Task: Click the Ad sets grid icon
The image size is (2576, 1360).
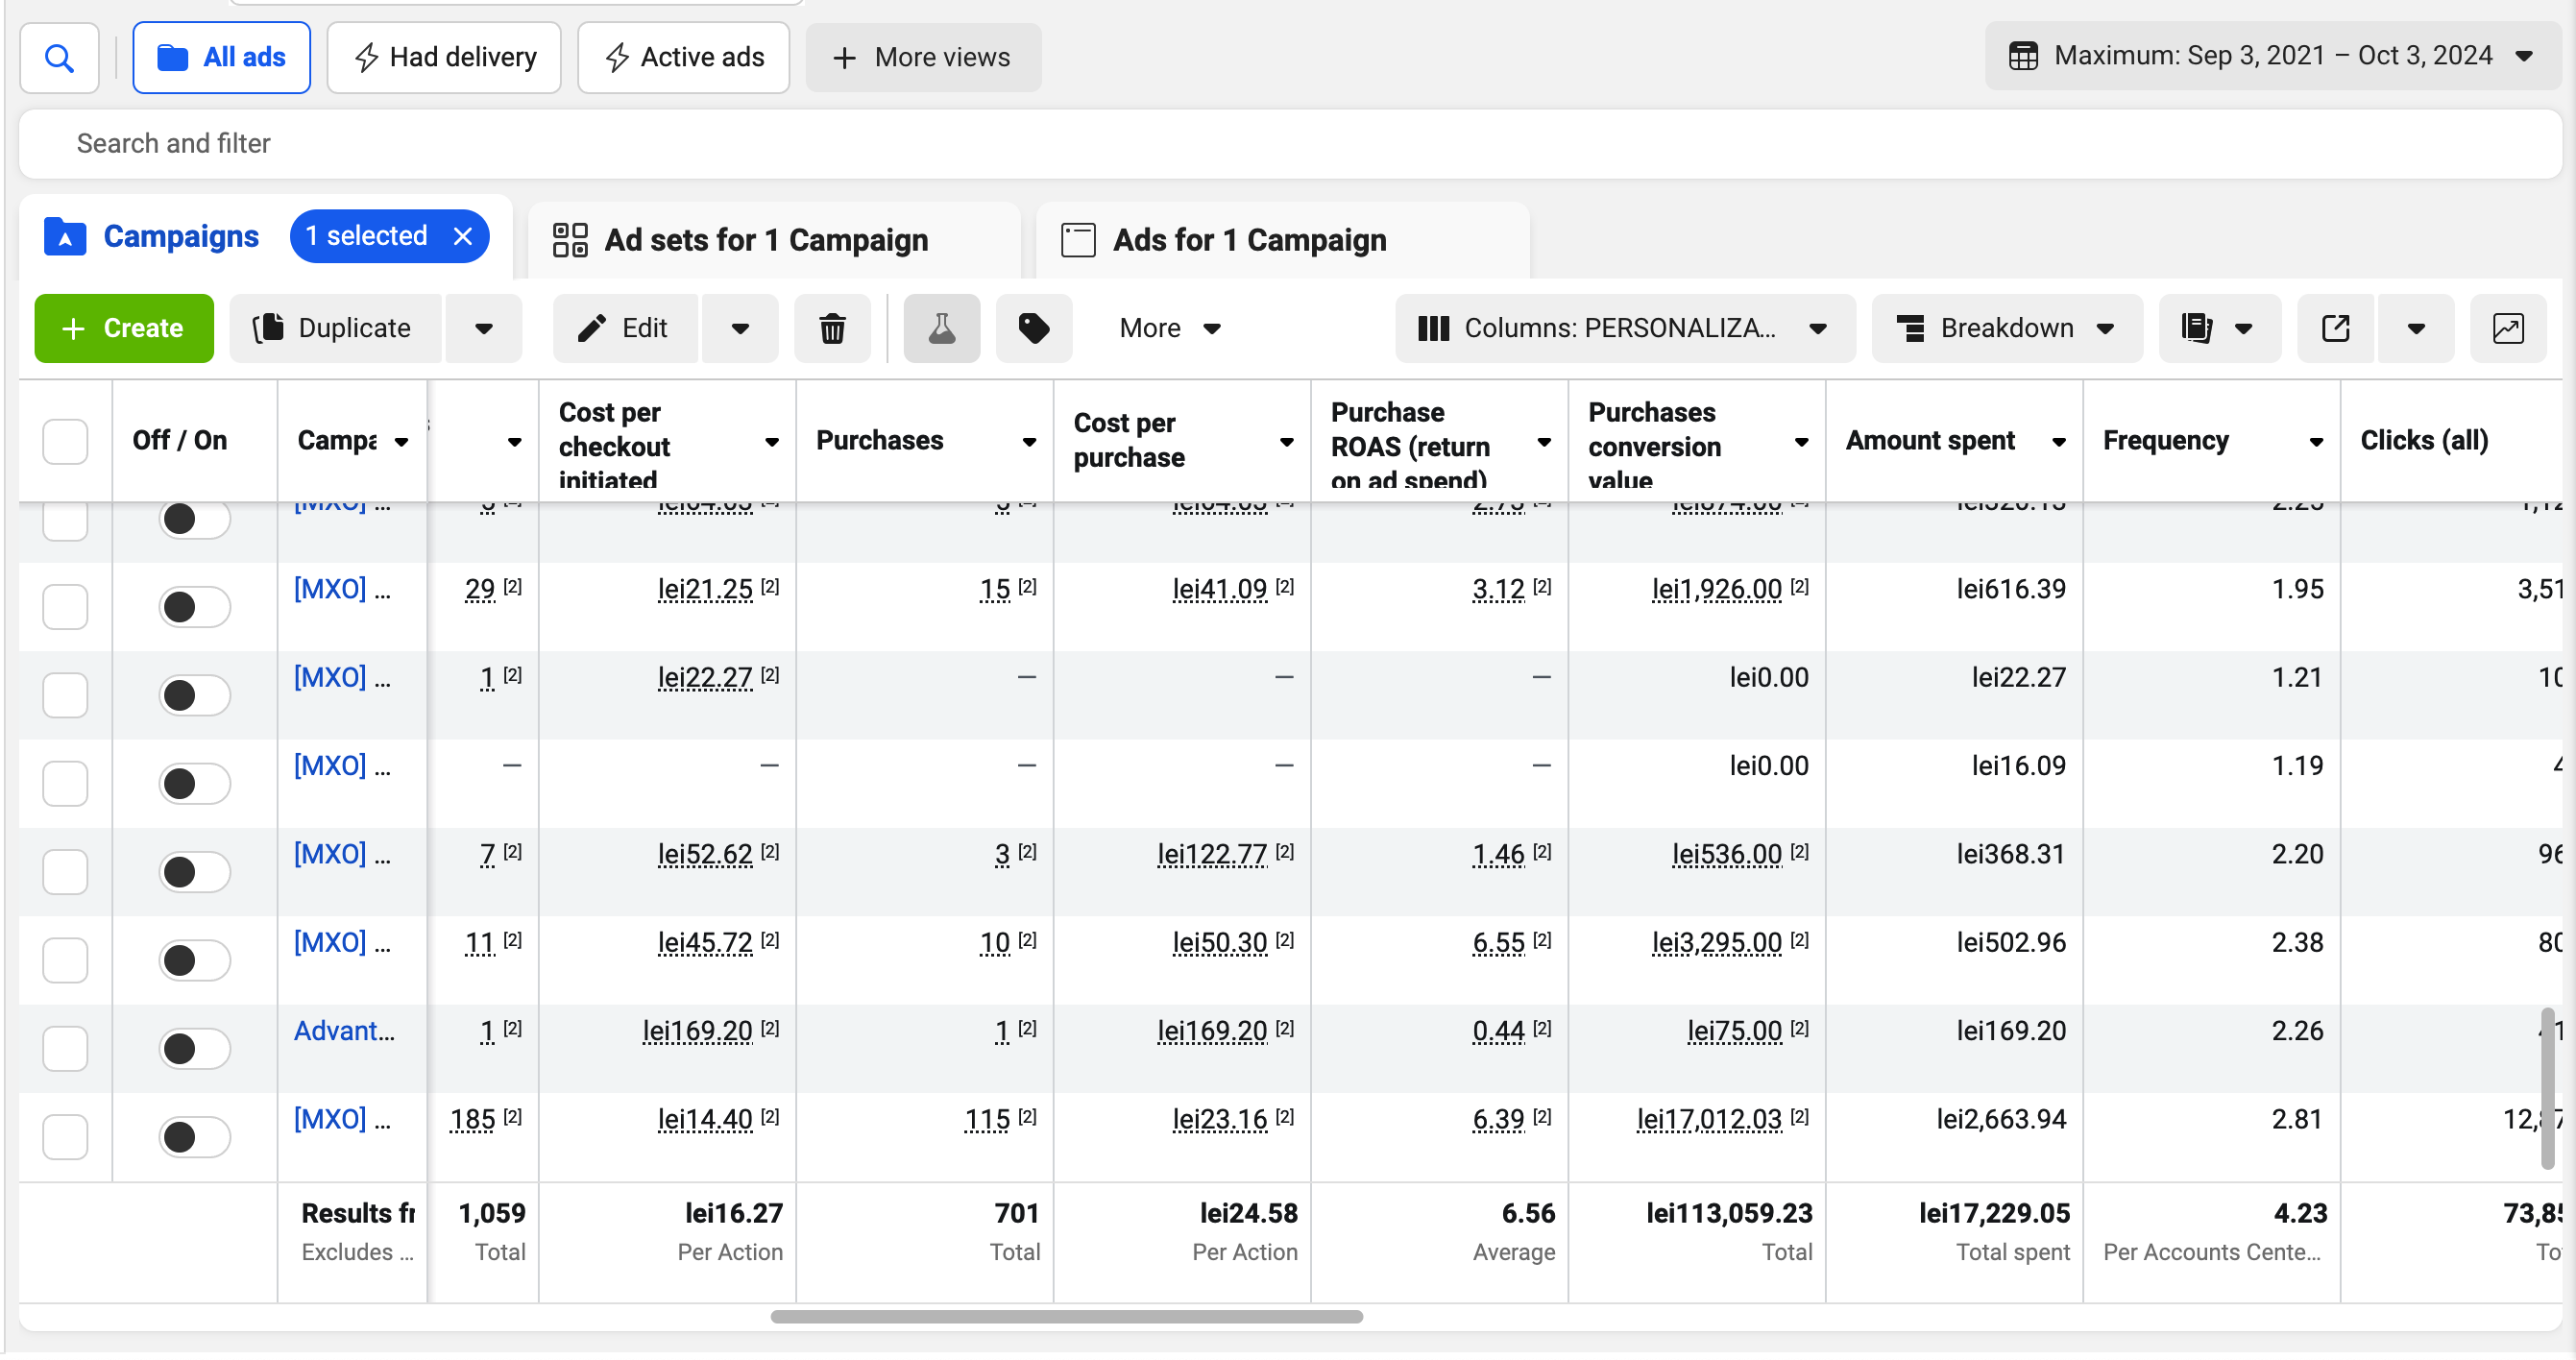Action: 570,240
